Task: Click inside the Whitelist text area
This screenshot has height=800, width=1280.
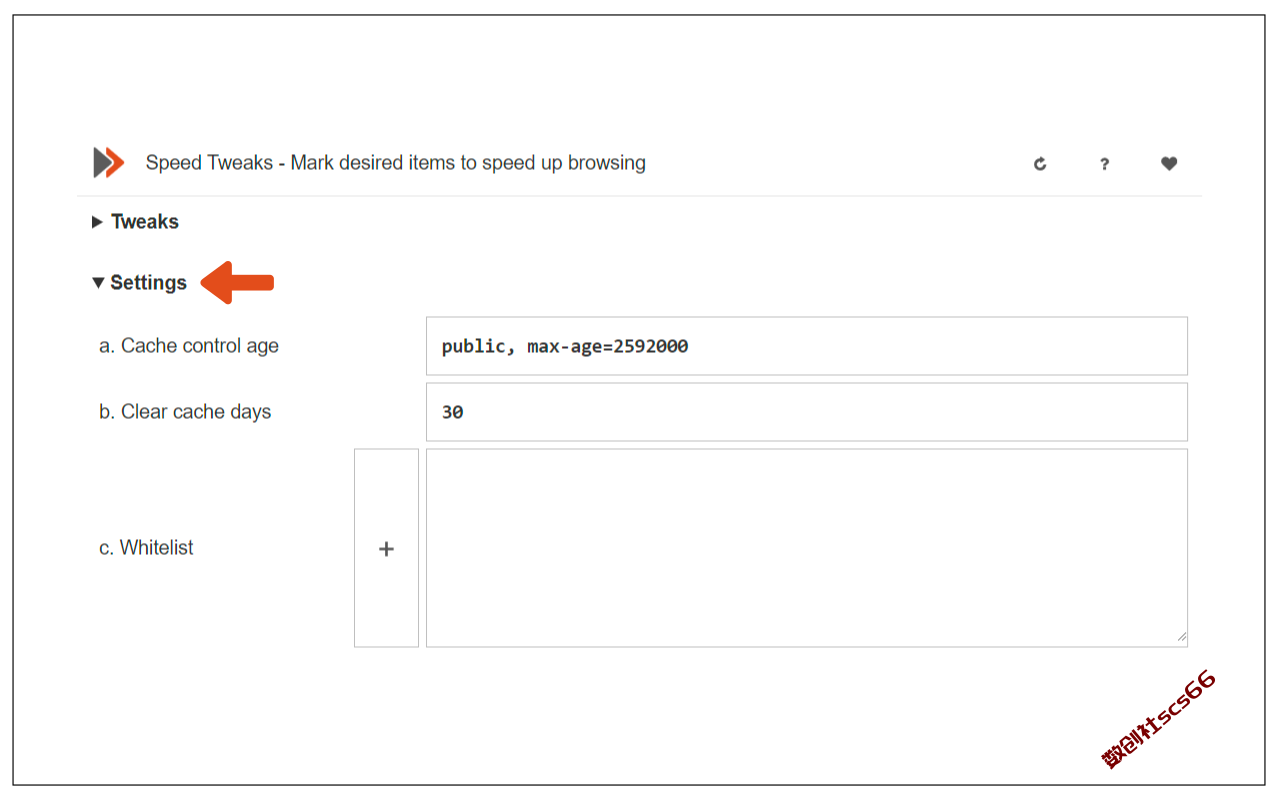Action: [807, 548]
